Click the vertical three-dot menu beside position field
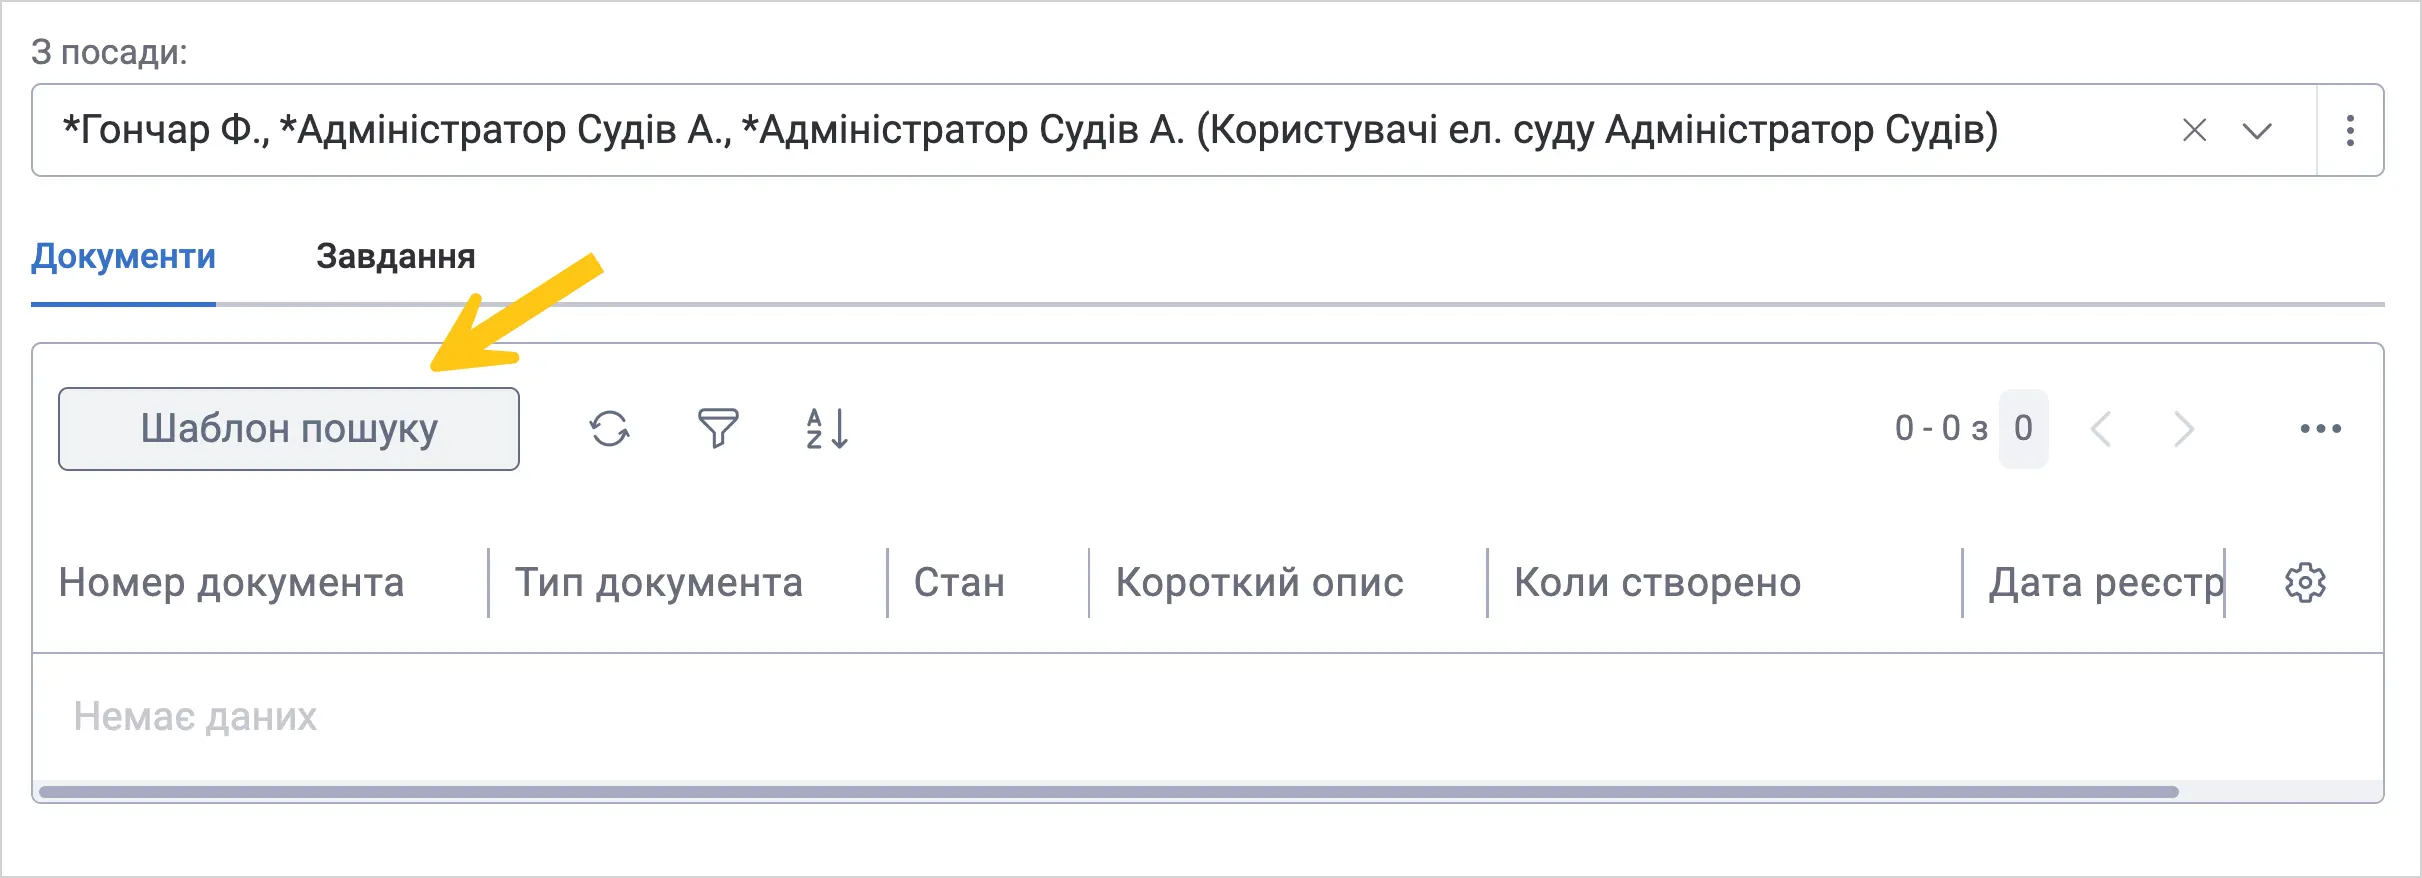2422x878 pixels. [x=2350, y=131]
